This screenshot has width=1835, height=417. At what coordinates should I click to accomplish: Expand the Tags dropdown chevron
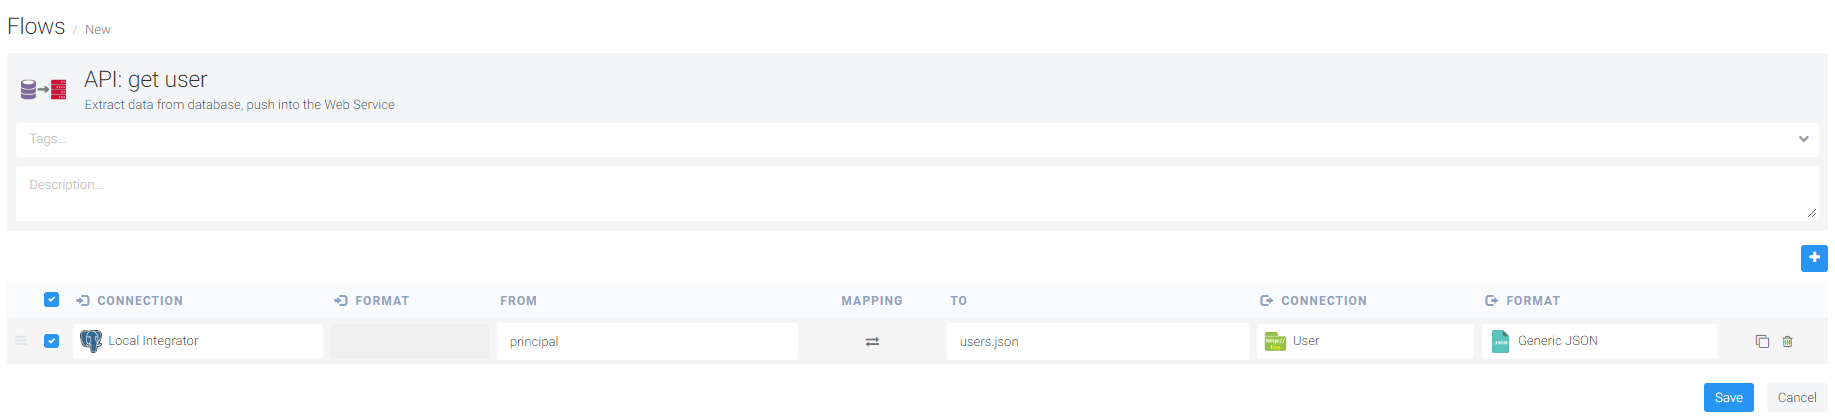1803,139
